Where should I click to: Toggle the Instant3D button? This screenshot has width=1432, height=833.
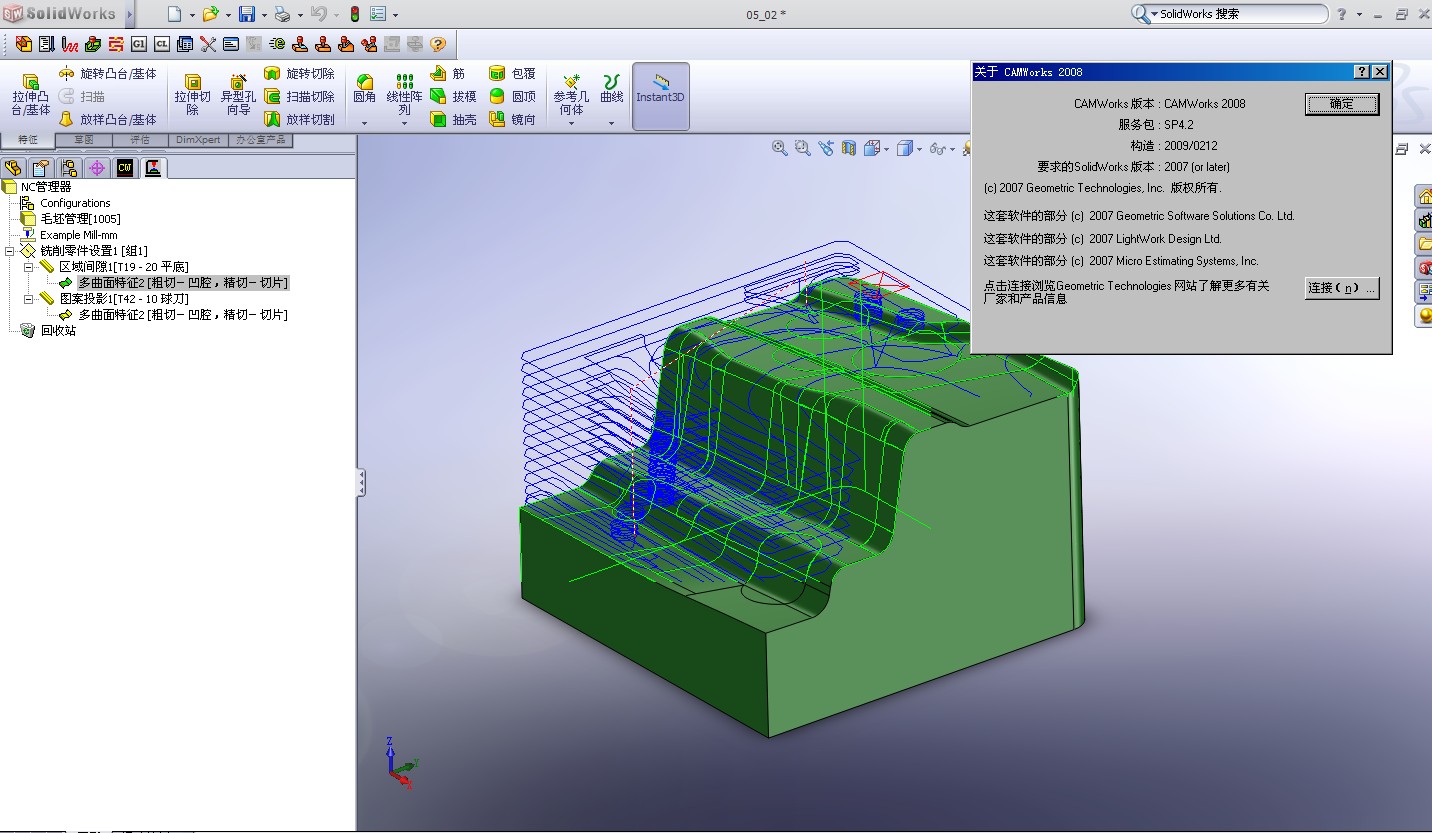pyautogui.click(x=661, y=96)
